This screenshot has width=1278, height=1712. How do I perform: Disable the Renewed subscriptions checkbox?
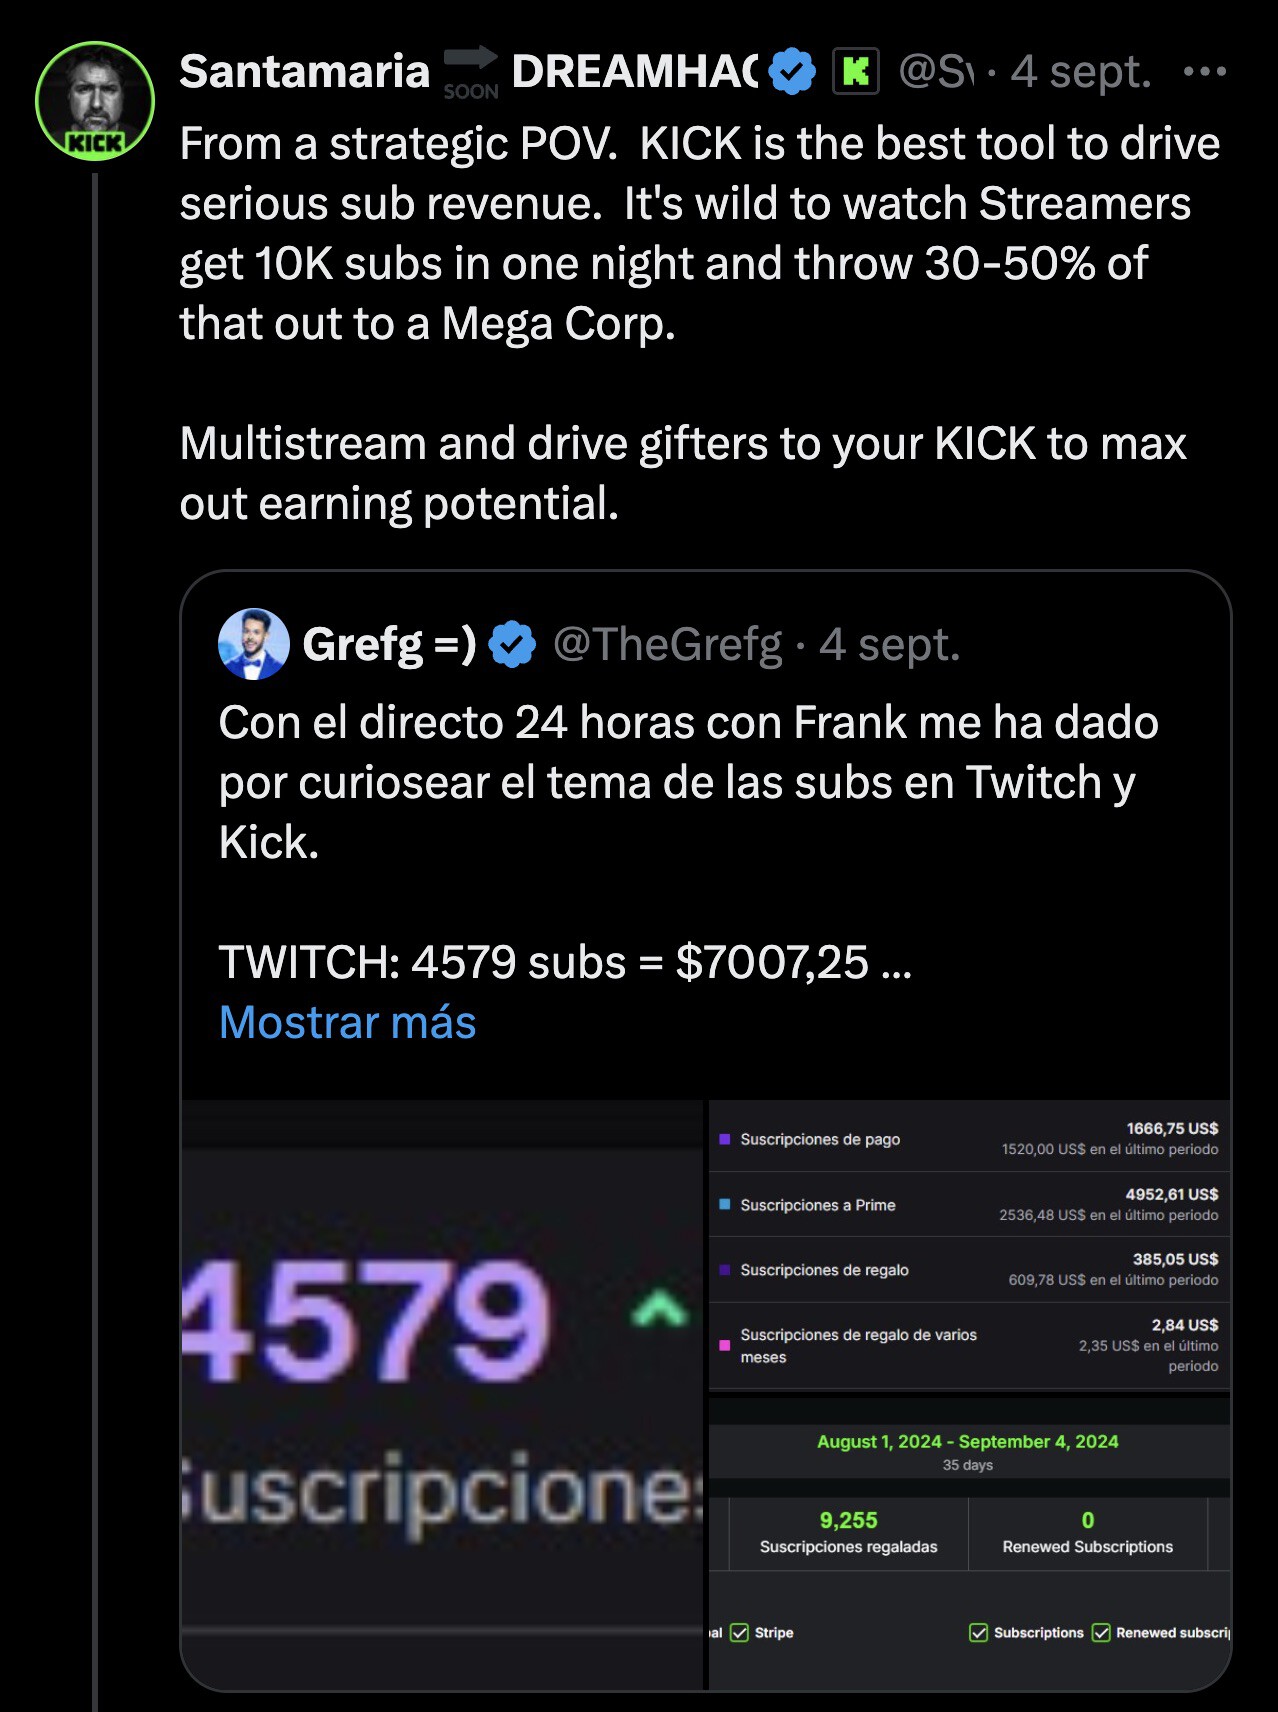click(1103, 1632)
